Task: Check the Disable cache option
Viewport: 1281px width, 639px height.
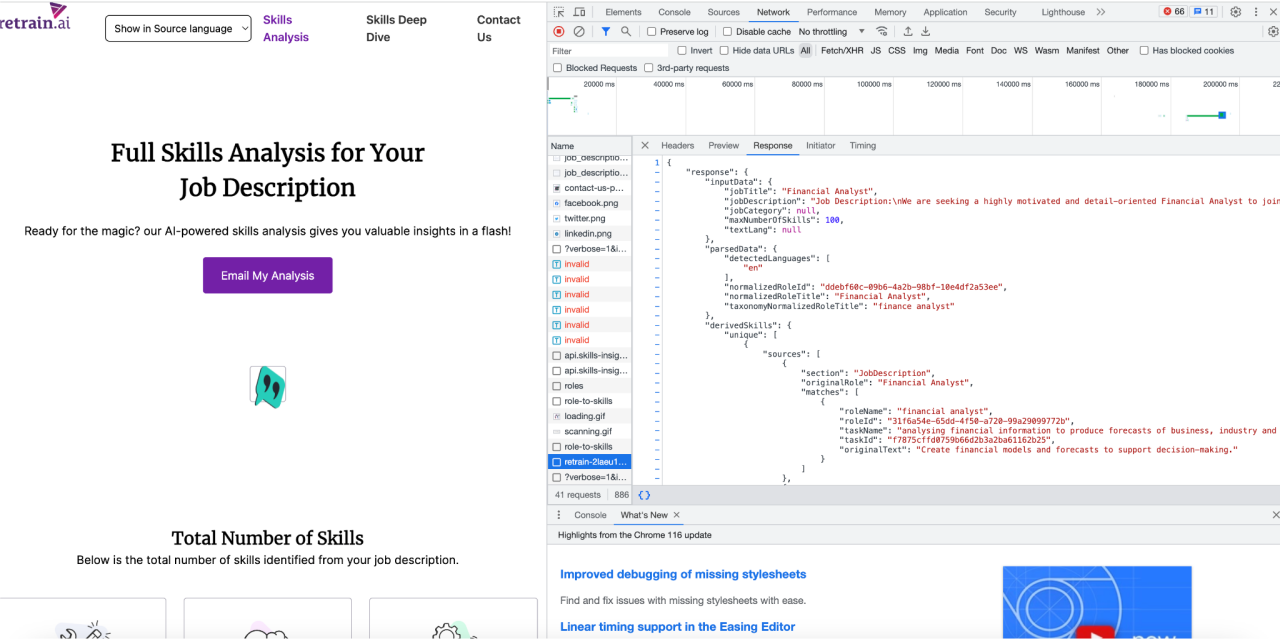Action: tap(727, 32)
